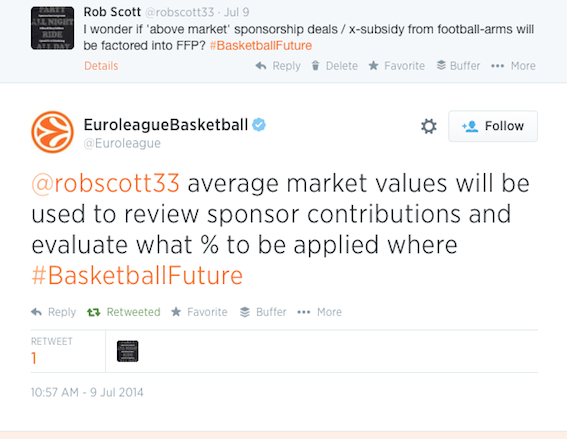Open the 10:57 AM - 9 Jul 2014 timestamp

[x=87, y=392]
